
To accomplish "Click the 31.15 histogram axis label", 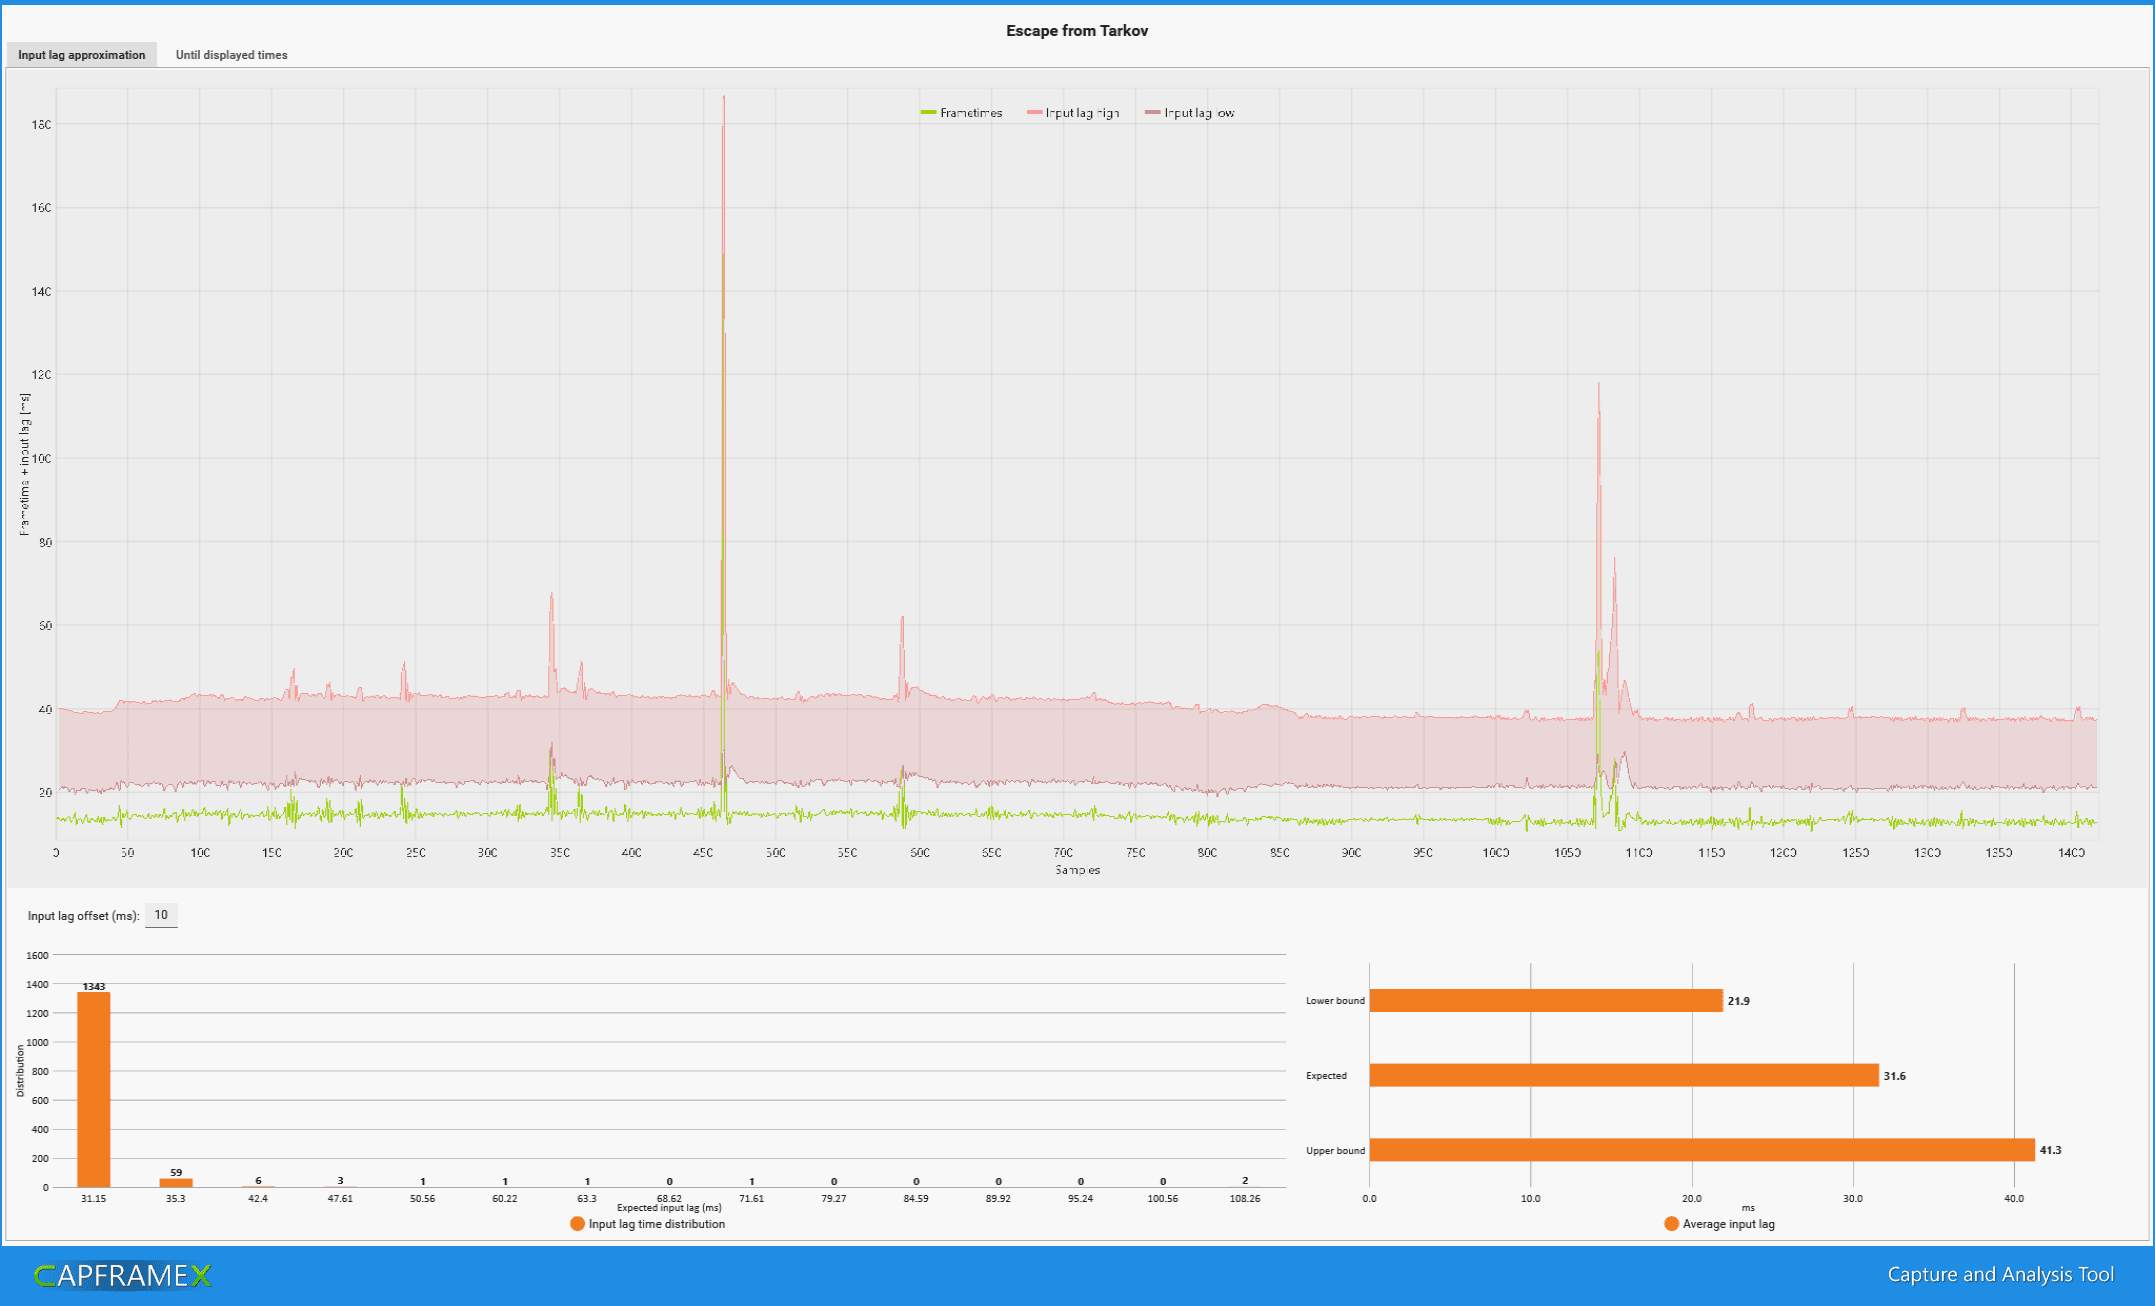I will [x=94, y=1198].
